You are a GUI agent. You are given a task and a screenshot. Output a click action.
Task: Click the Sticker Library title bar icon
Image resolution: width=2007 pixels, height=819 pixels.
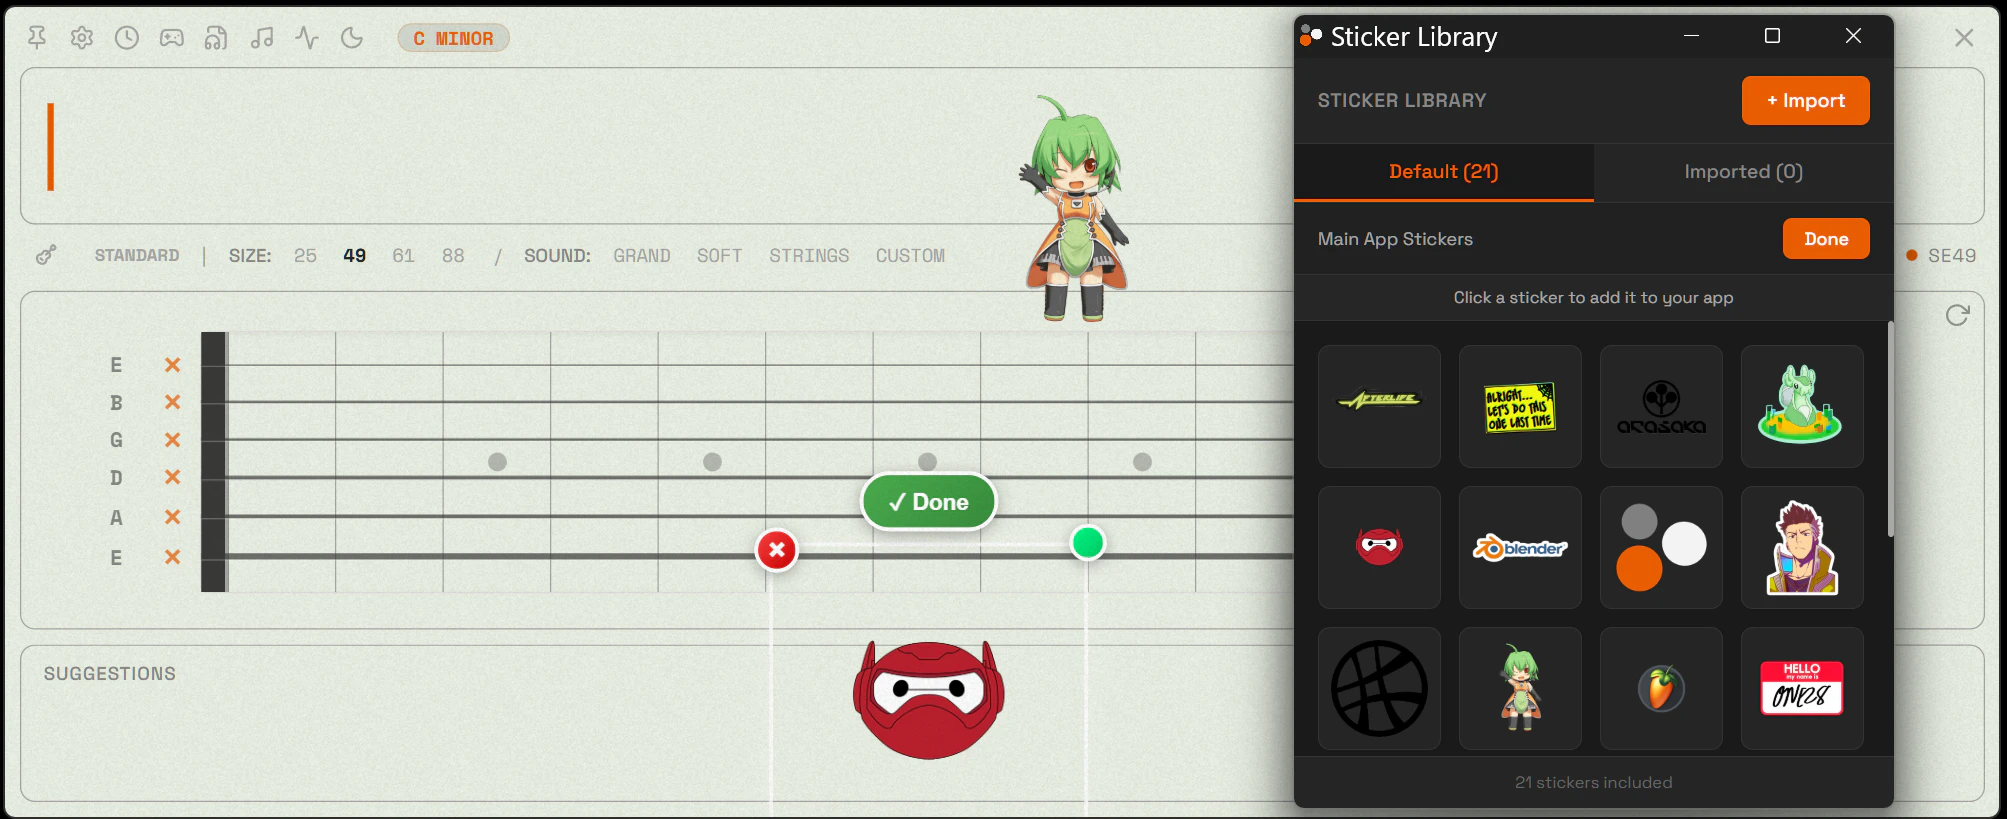1311,37
